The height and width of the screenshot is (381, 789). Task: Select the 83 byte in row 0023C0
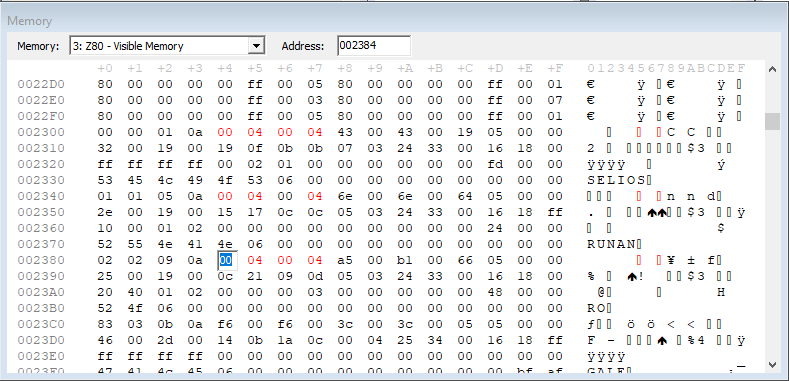(105, 324)
